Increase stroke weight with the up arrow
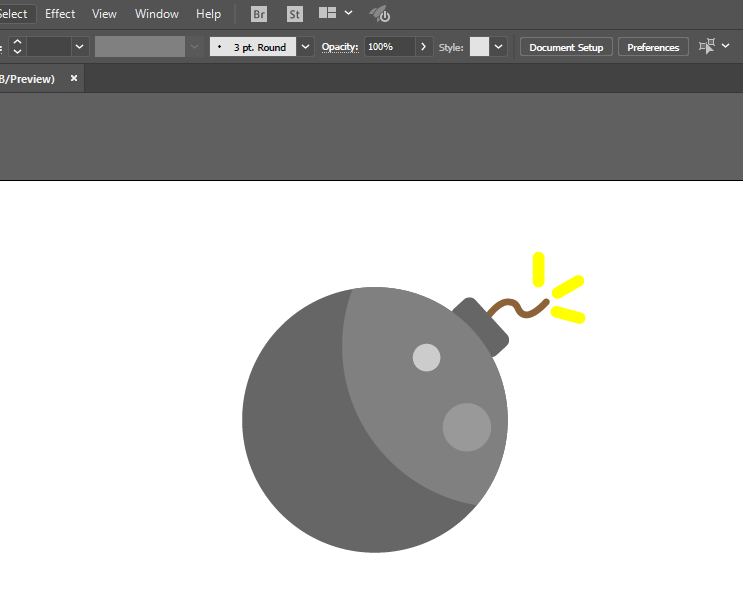This screenshot has width=743, height=614. pyautogui.click(x=18, y=42)
